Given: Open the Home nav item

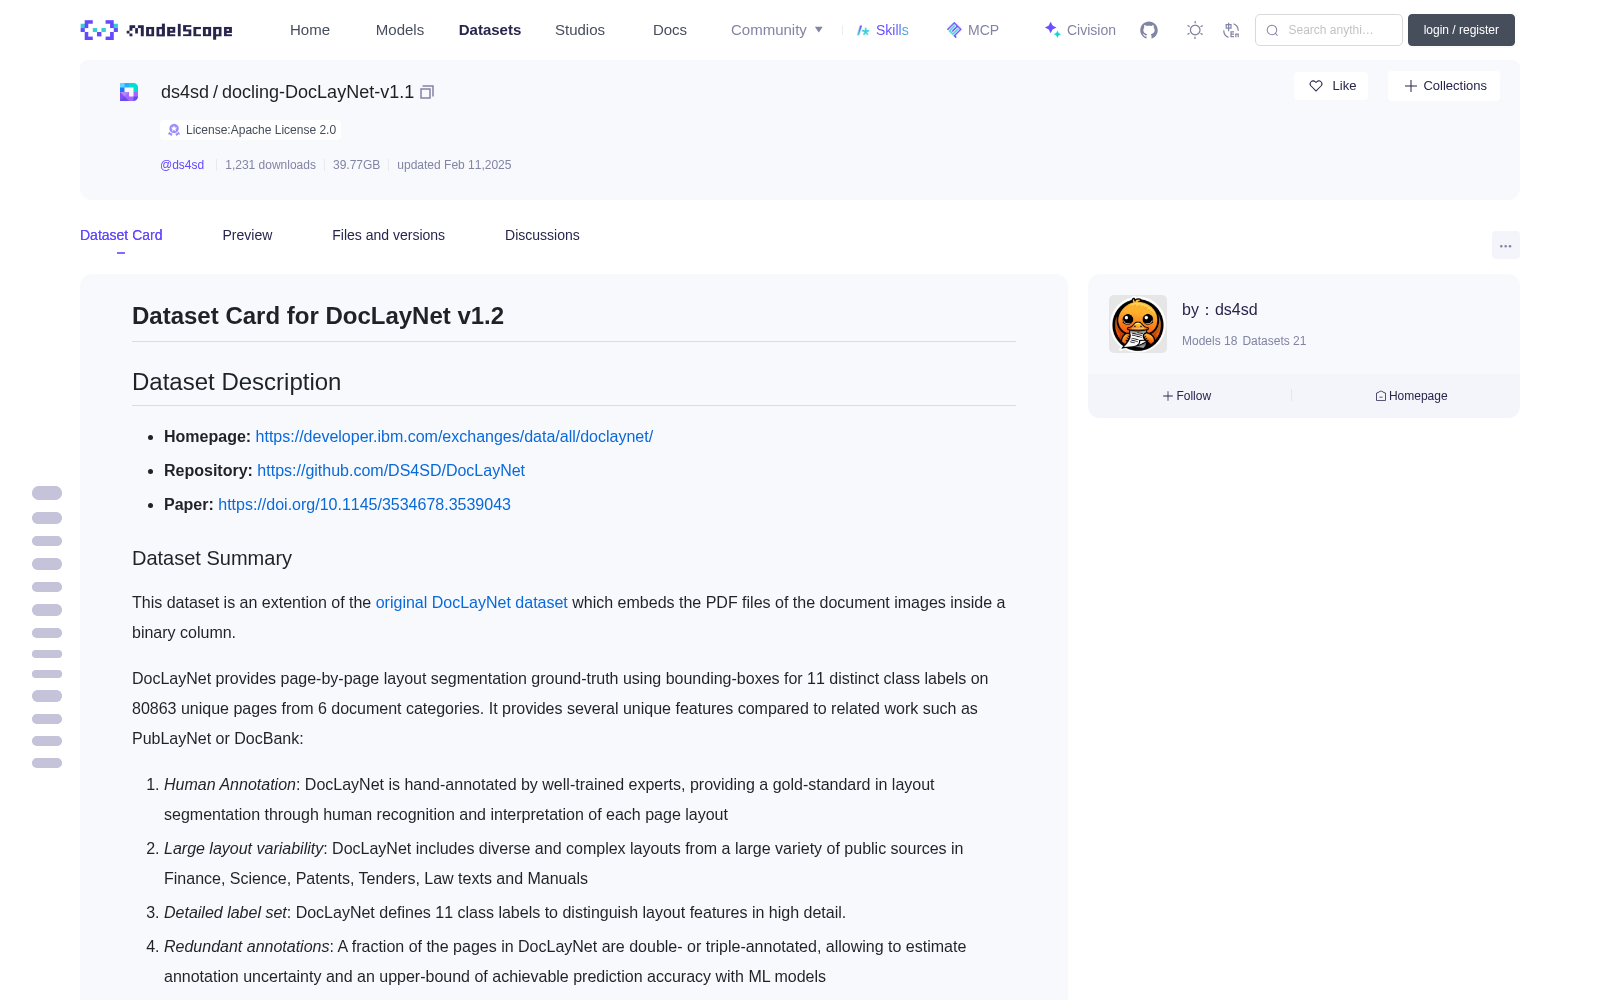Looking at the screenshot, I should tap(310, 30).
